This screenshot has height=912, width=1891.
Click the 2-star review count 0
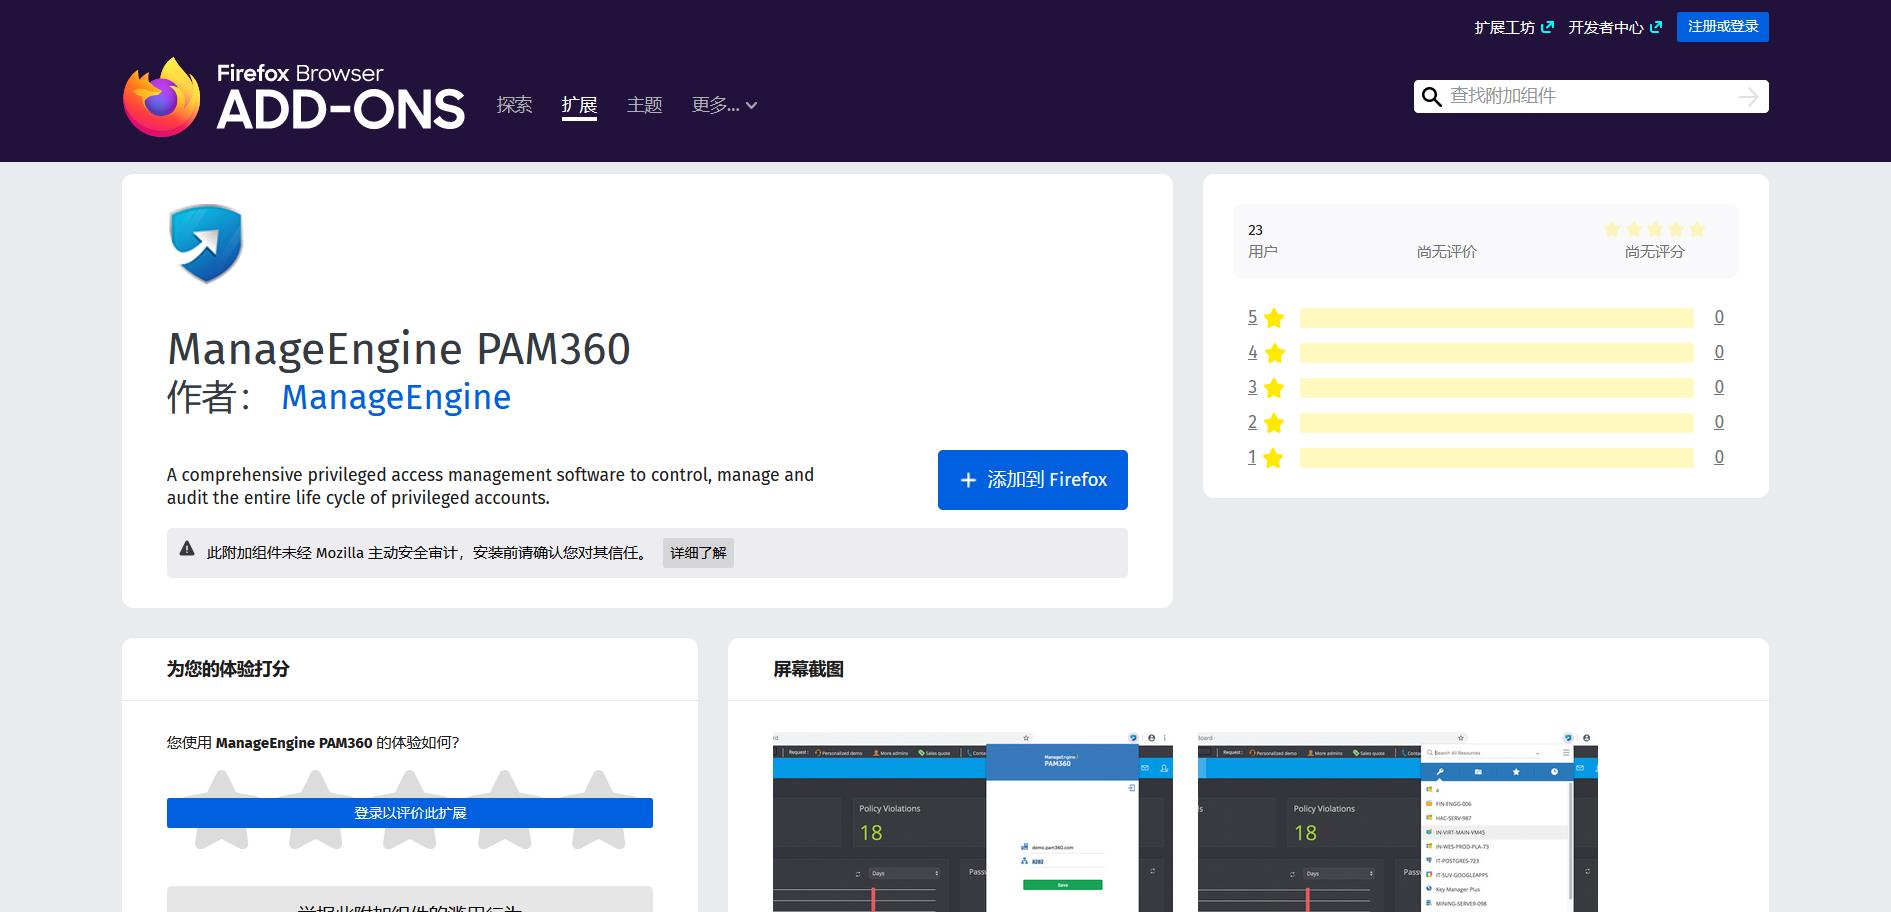[x=1719, y=422]
